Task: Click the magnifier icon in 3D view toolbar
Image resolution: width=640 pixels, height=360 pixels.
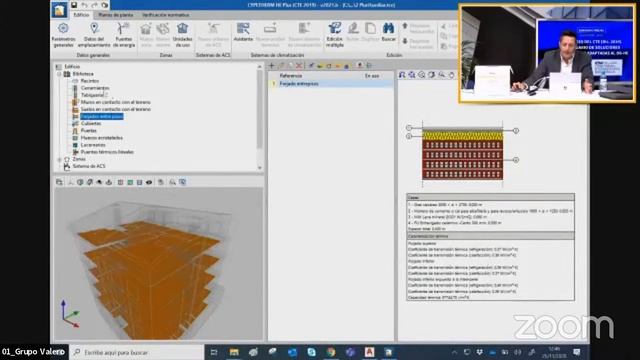Action: pos(172,182)
